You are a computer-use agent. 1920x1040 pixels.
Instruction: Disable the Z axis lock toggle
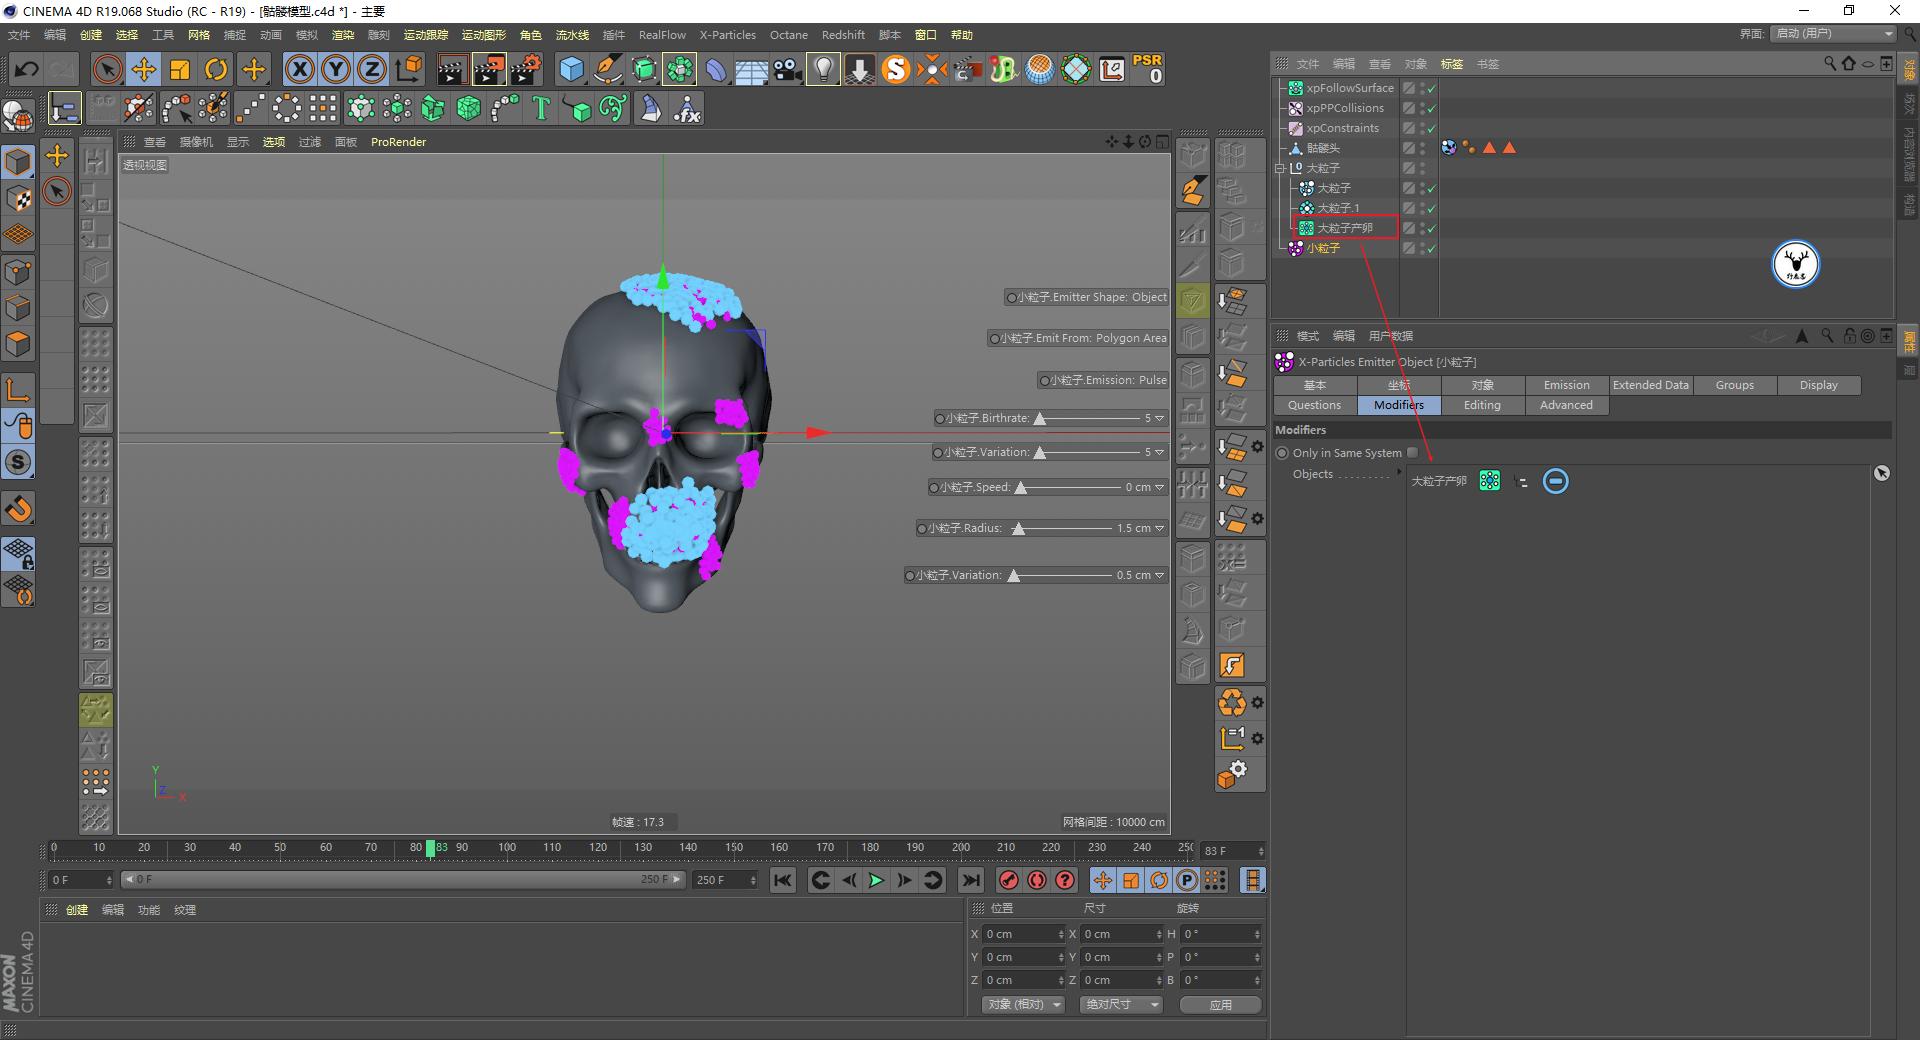[371, 69]
